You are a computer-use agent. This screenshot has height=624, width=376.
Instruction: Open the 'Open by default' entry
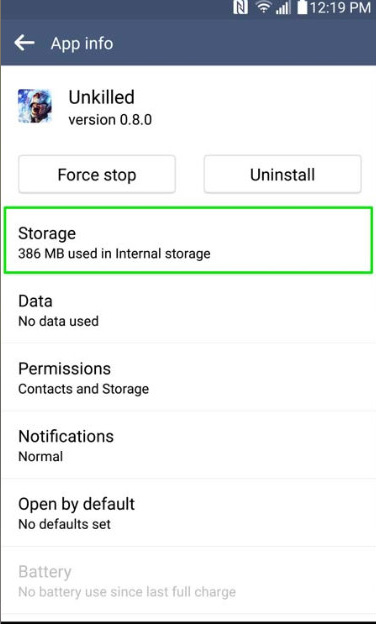pyautogui.click(x=188, y=513)
